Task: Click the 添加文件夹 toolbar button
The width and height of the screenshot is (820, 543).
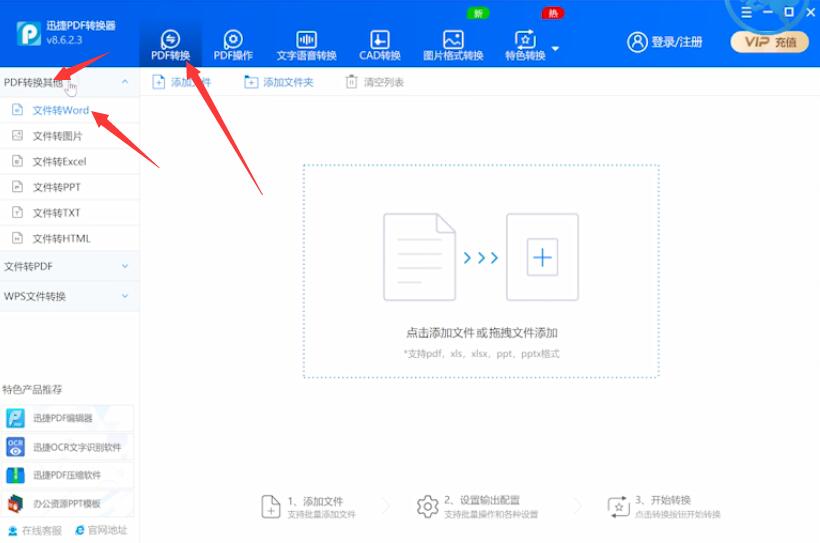Action: 279,82
